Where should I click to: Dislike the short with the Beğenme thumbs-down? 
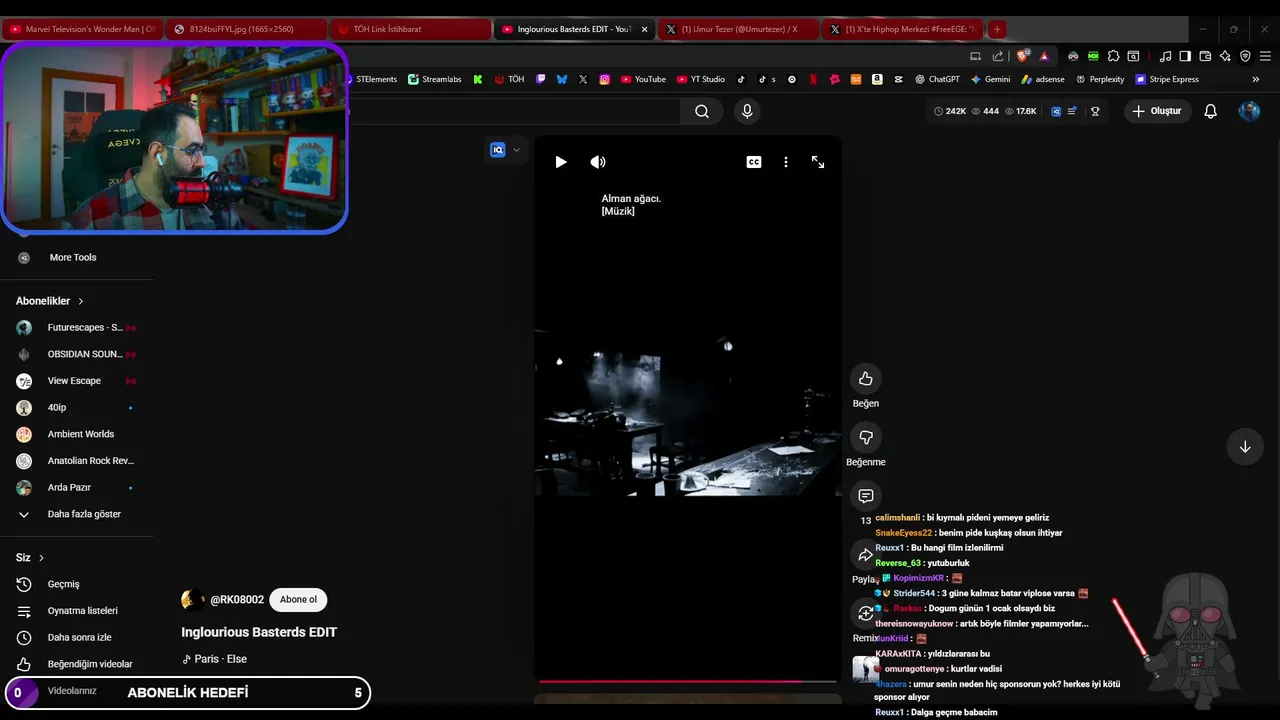coord(866,437)
